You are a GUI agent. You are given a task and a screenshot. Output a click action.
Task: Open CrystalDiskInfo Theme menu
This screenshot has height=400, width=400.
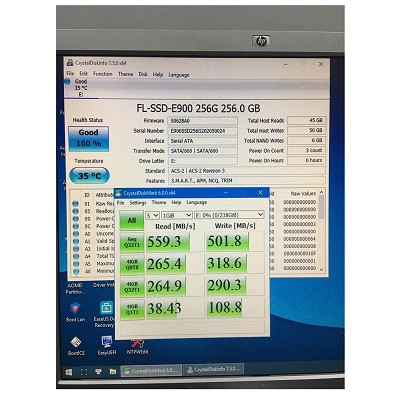click(x=125, y=74)
